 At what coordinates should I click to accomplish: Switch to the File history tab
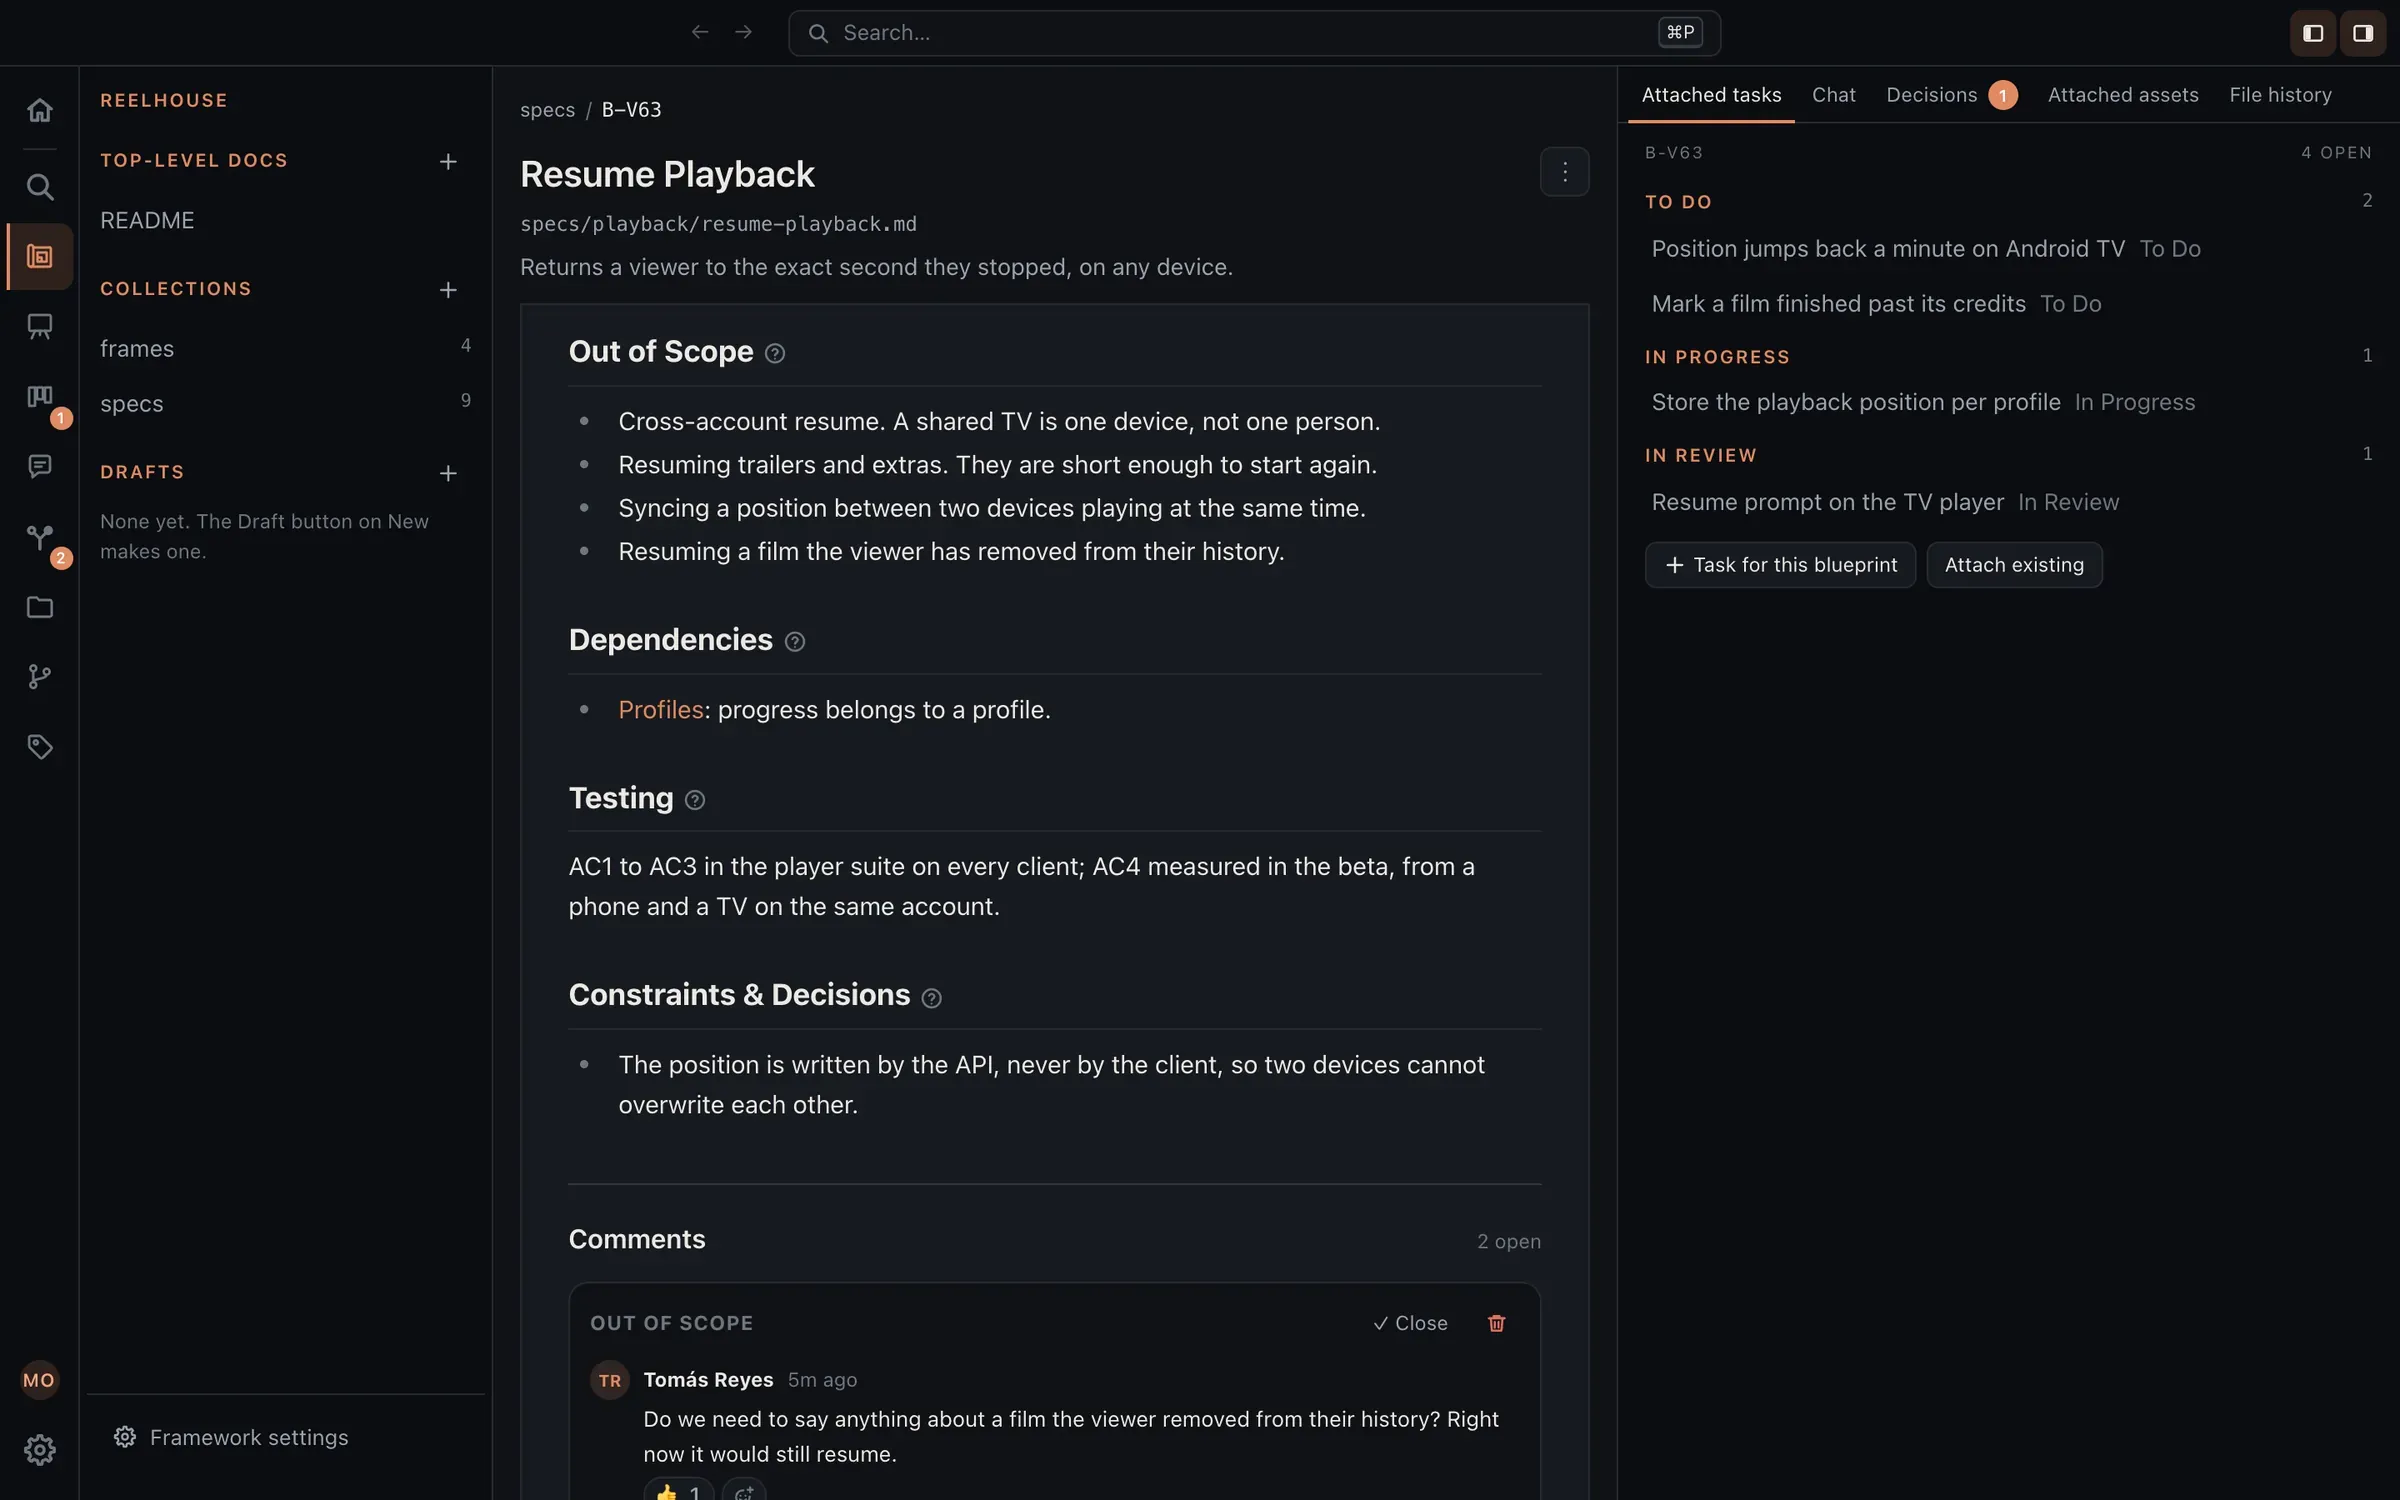pos(2280,95)
